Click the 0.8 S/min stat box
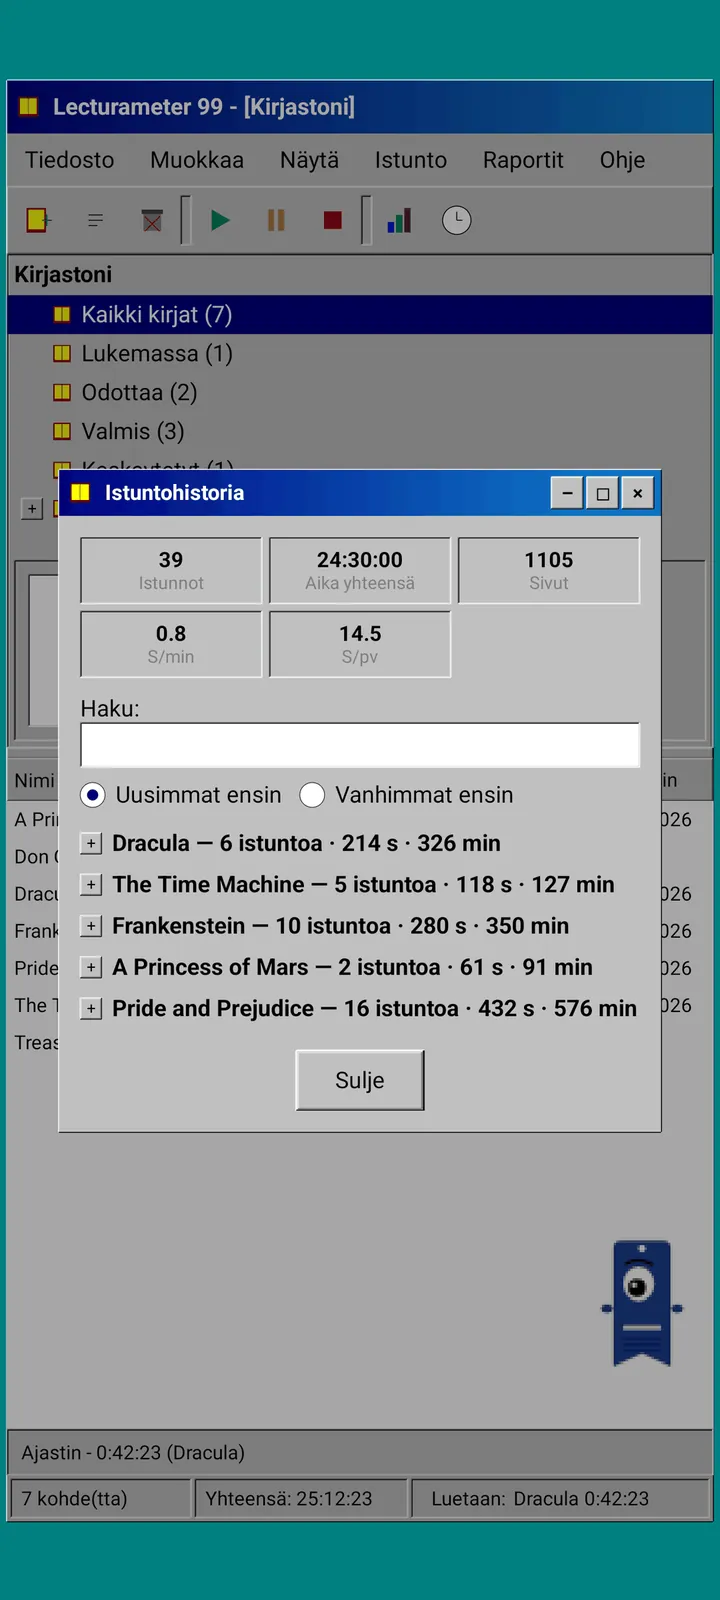720x1600 pixels. [x=171, y=644]
